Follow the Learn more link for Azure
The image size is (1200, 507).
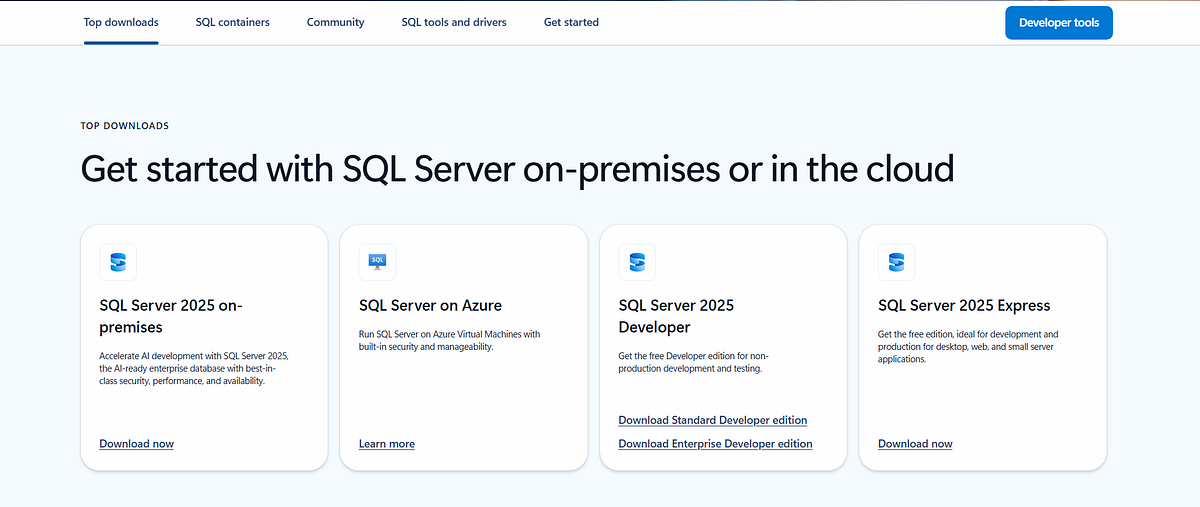[387, 444]
